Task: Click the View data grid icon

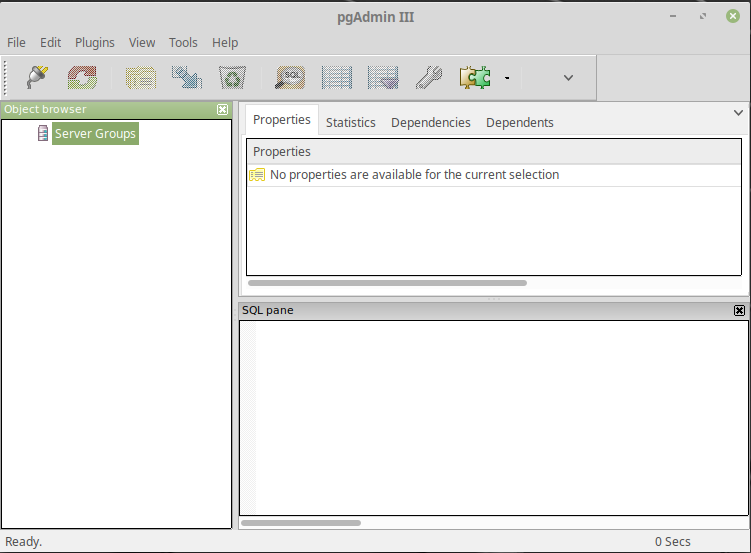Action: (x=337, y=78)
